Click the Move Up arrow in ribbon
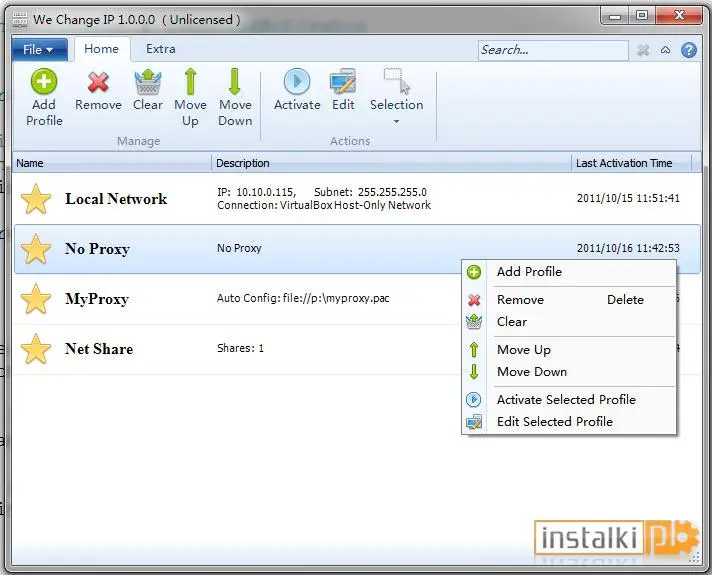This screenshot has width=712, height=575. tap(191, 82)
